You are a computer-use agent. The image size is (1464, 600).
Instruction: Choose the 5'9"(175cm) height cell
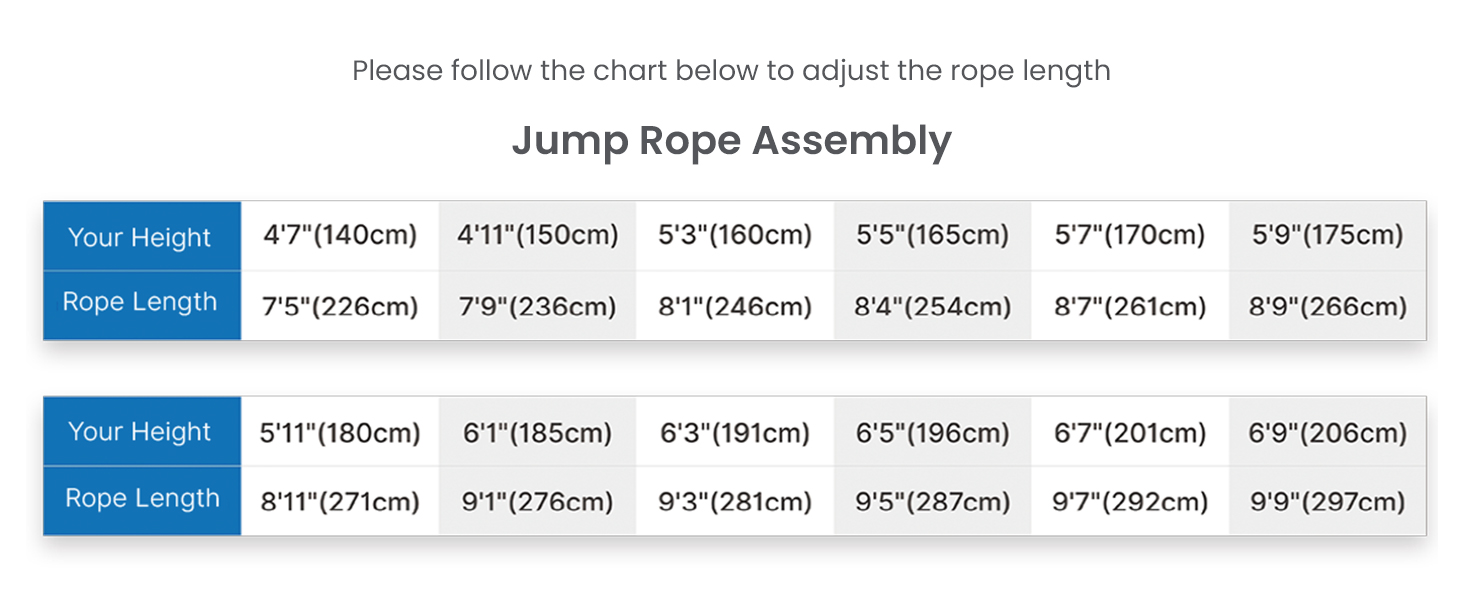(1328, 236)
